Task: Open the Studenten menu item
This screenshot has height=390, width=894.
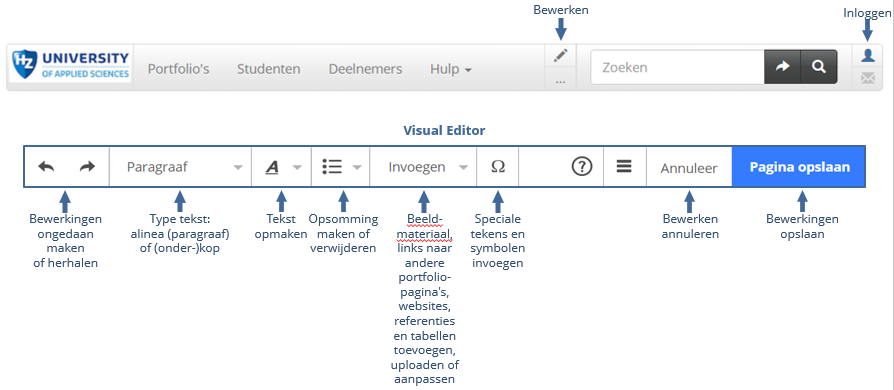Action: pyautogui.click(x=269, y=69)
